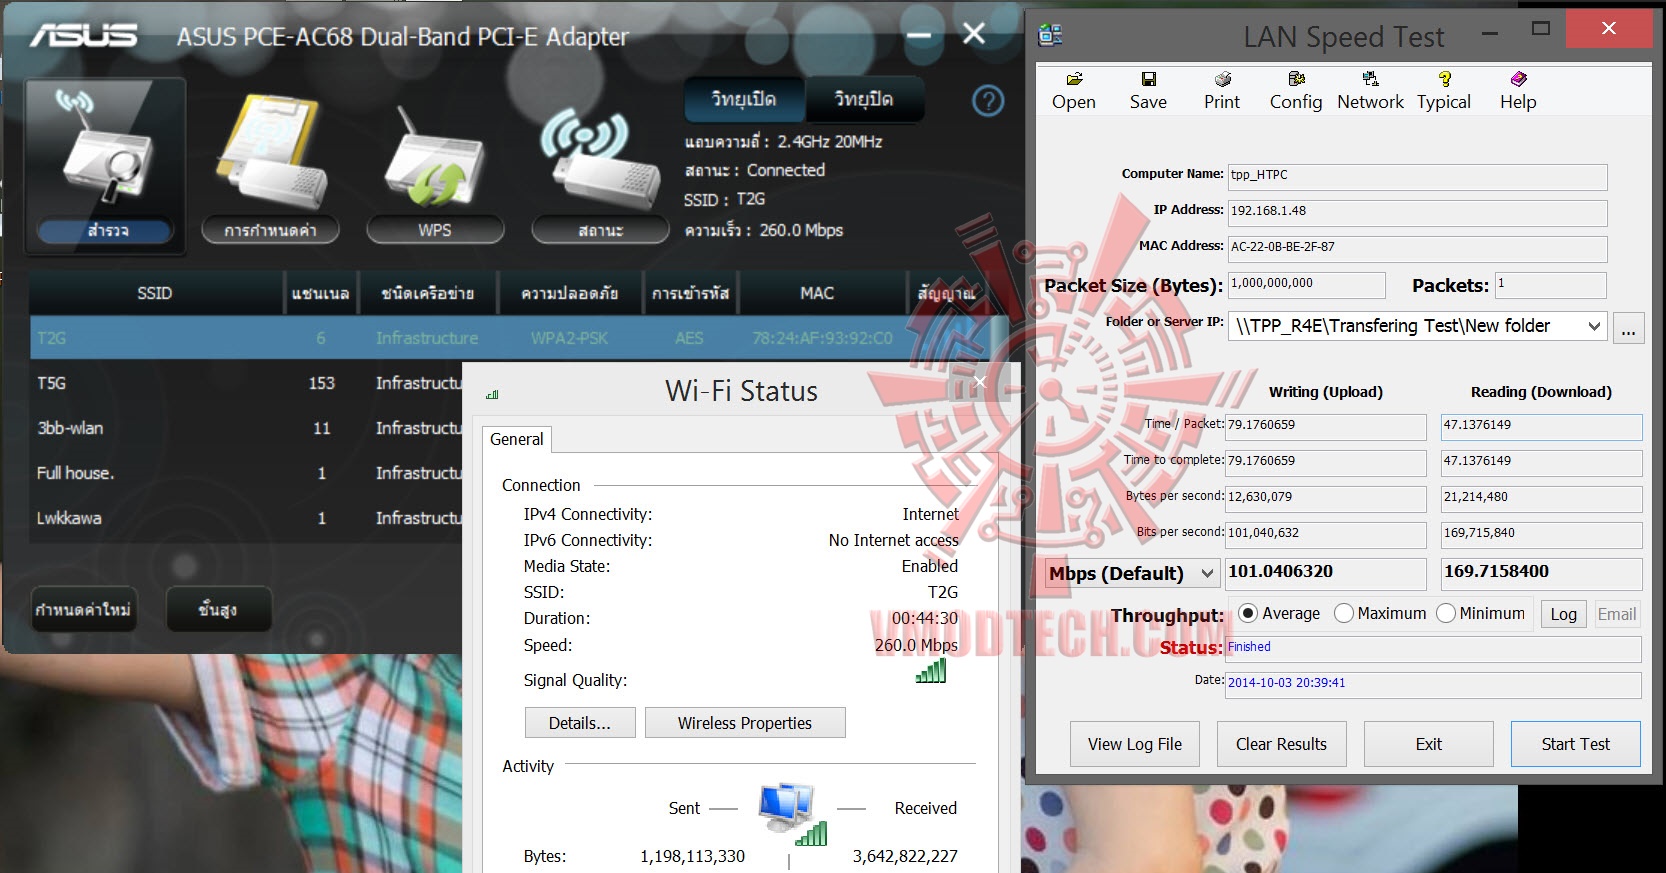1666x873 pixels.
Task: Click the ASUS logo in the adapter utility
Action: [83, 36]
